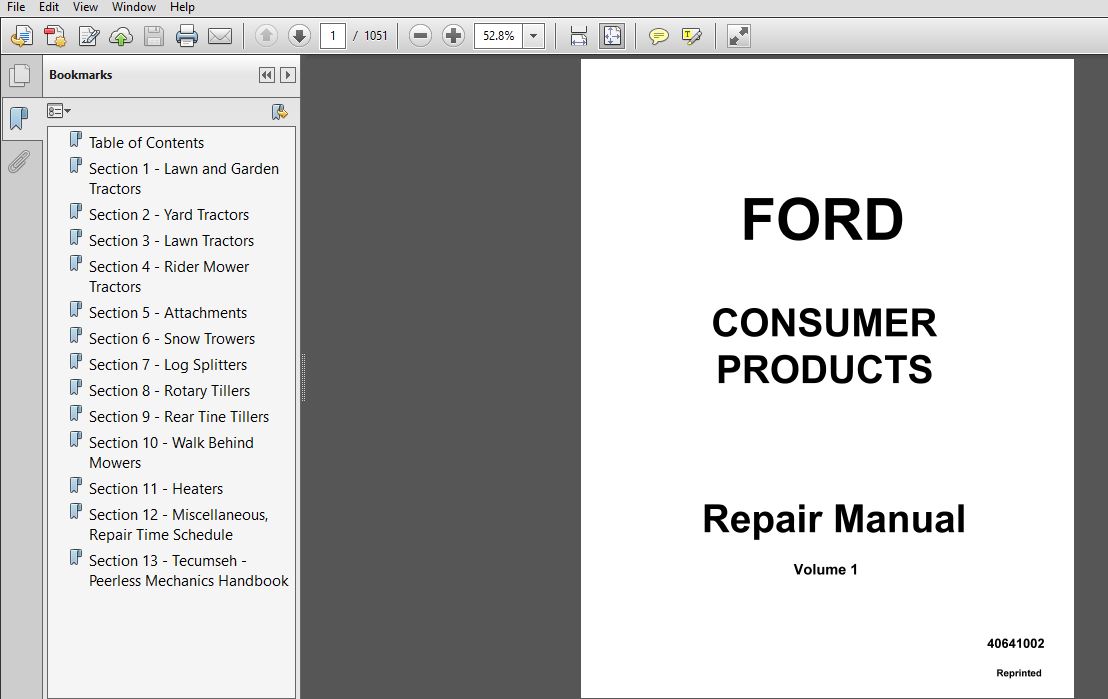Go to next page with down arrow
Image resolution: width=1108 pixels, height=699 pixels.
coord(300,35)
